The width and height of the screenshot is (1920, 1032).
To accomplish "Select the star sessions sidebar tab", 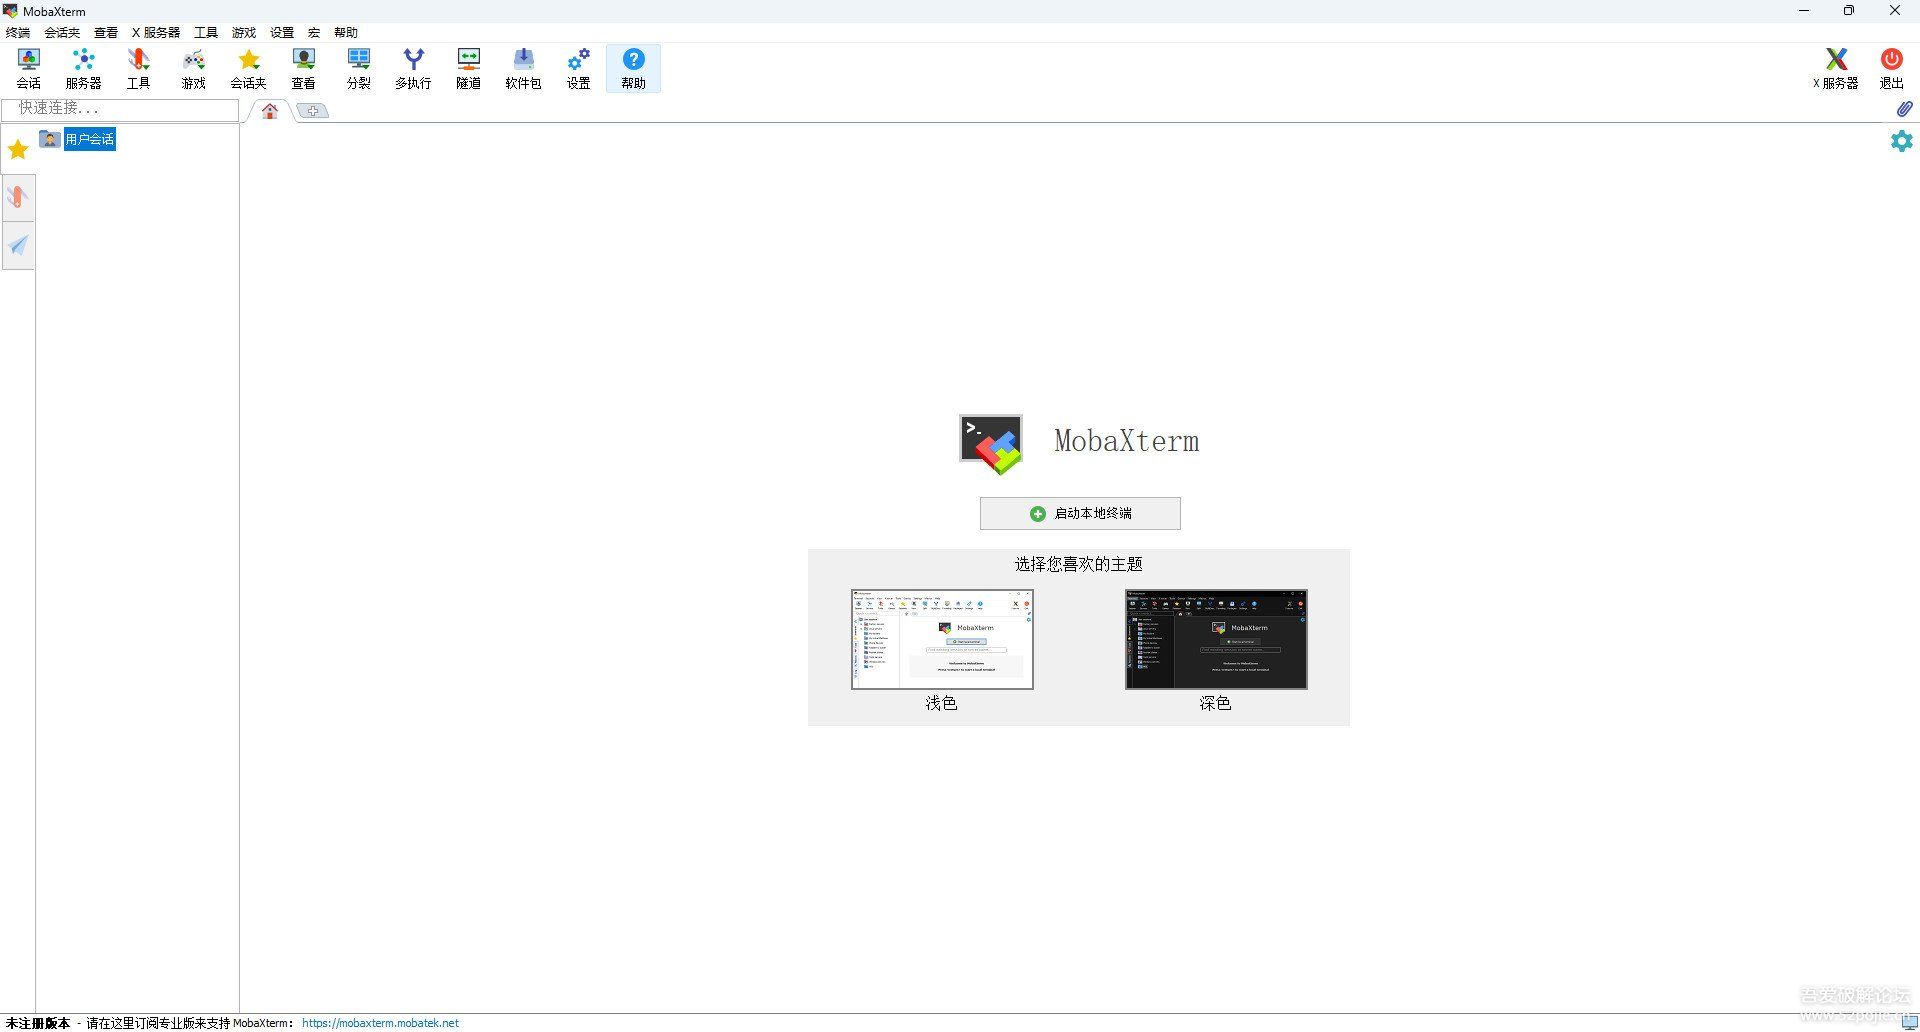I will [18, 150].
